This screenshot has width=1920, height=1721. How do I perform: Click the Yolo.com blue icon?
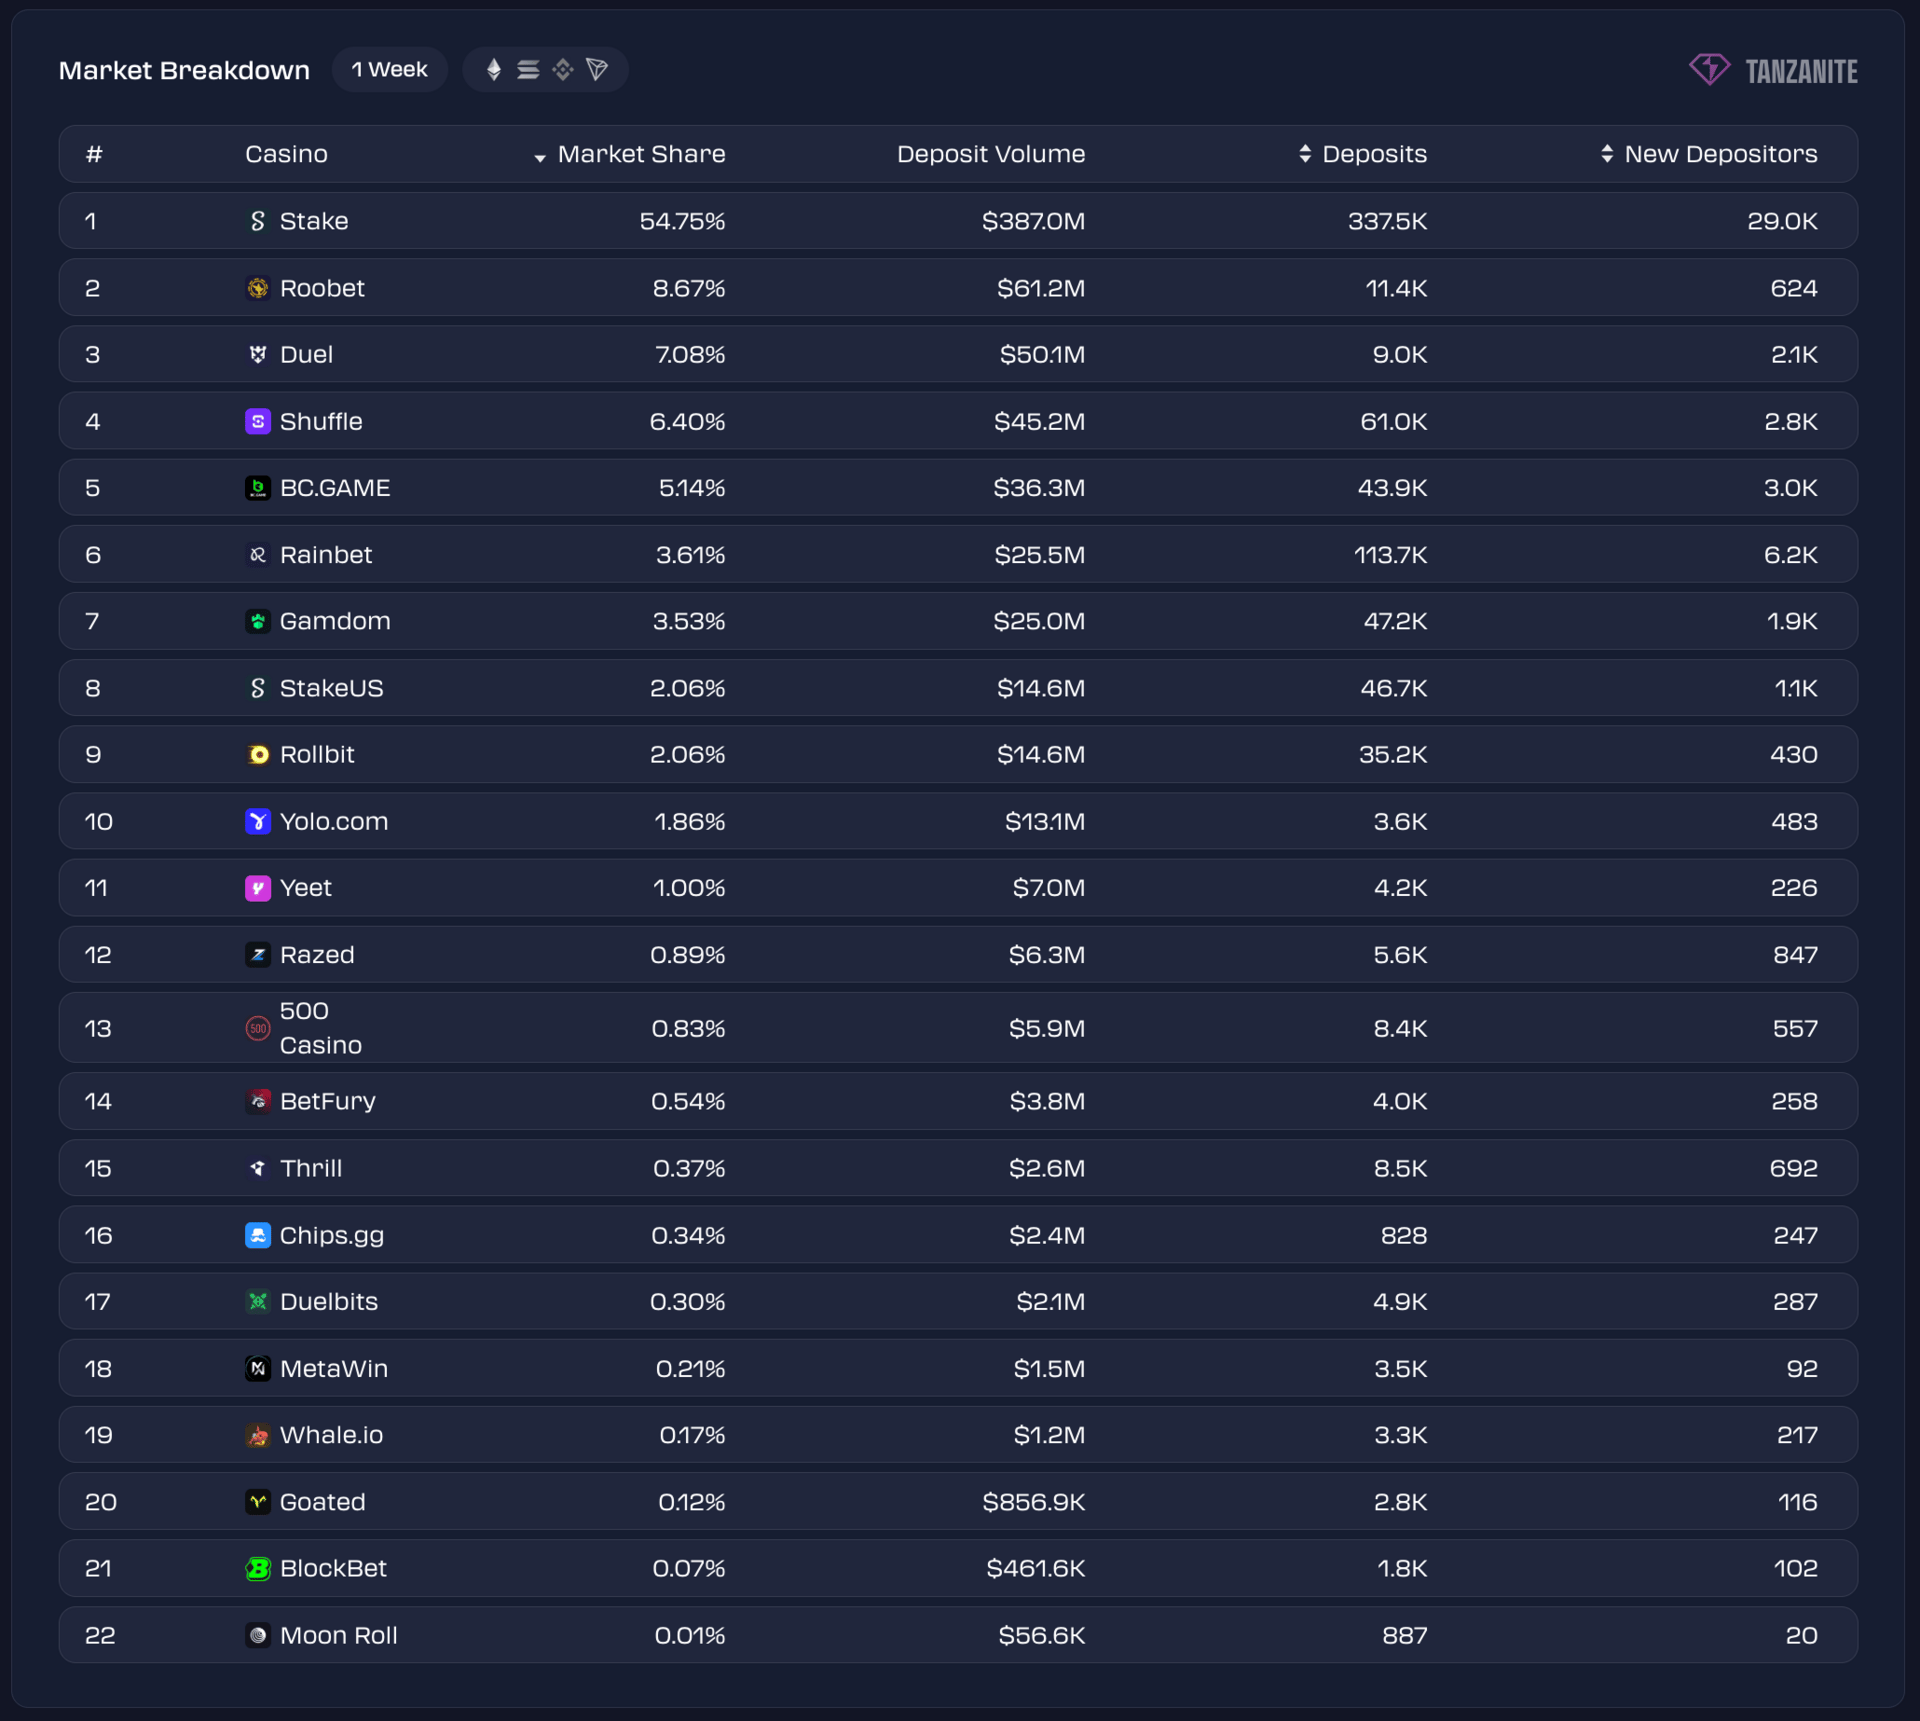pyautogui.click(x=258, y=821)
